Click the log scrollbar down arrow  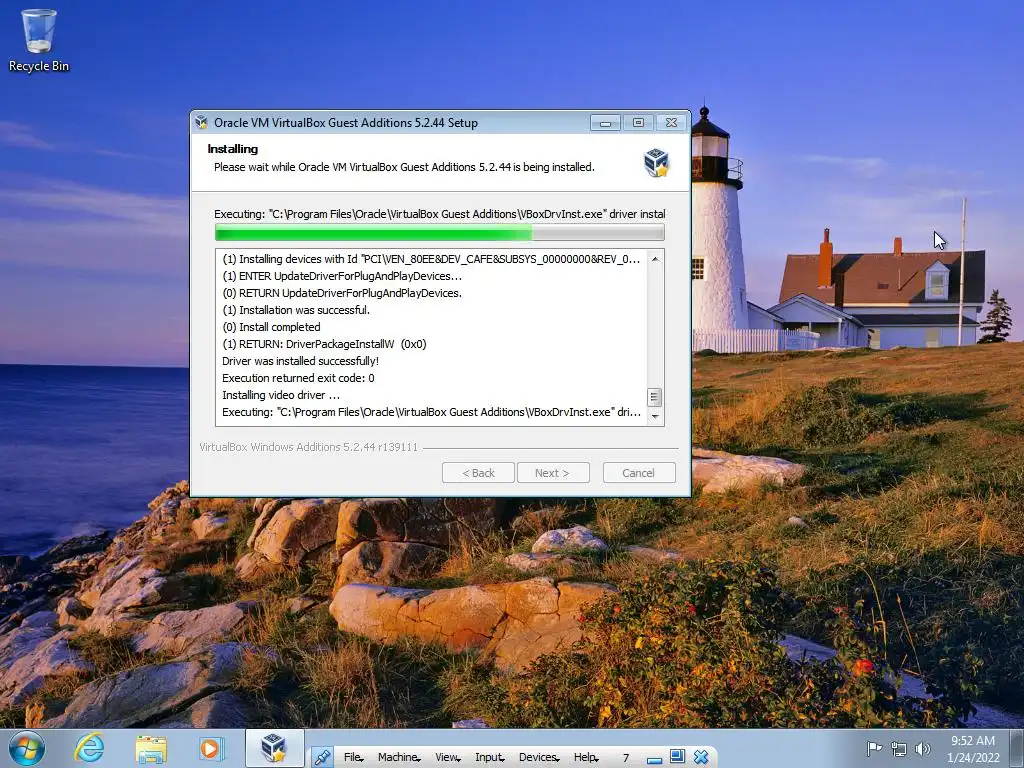(x=655, y=416)
